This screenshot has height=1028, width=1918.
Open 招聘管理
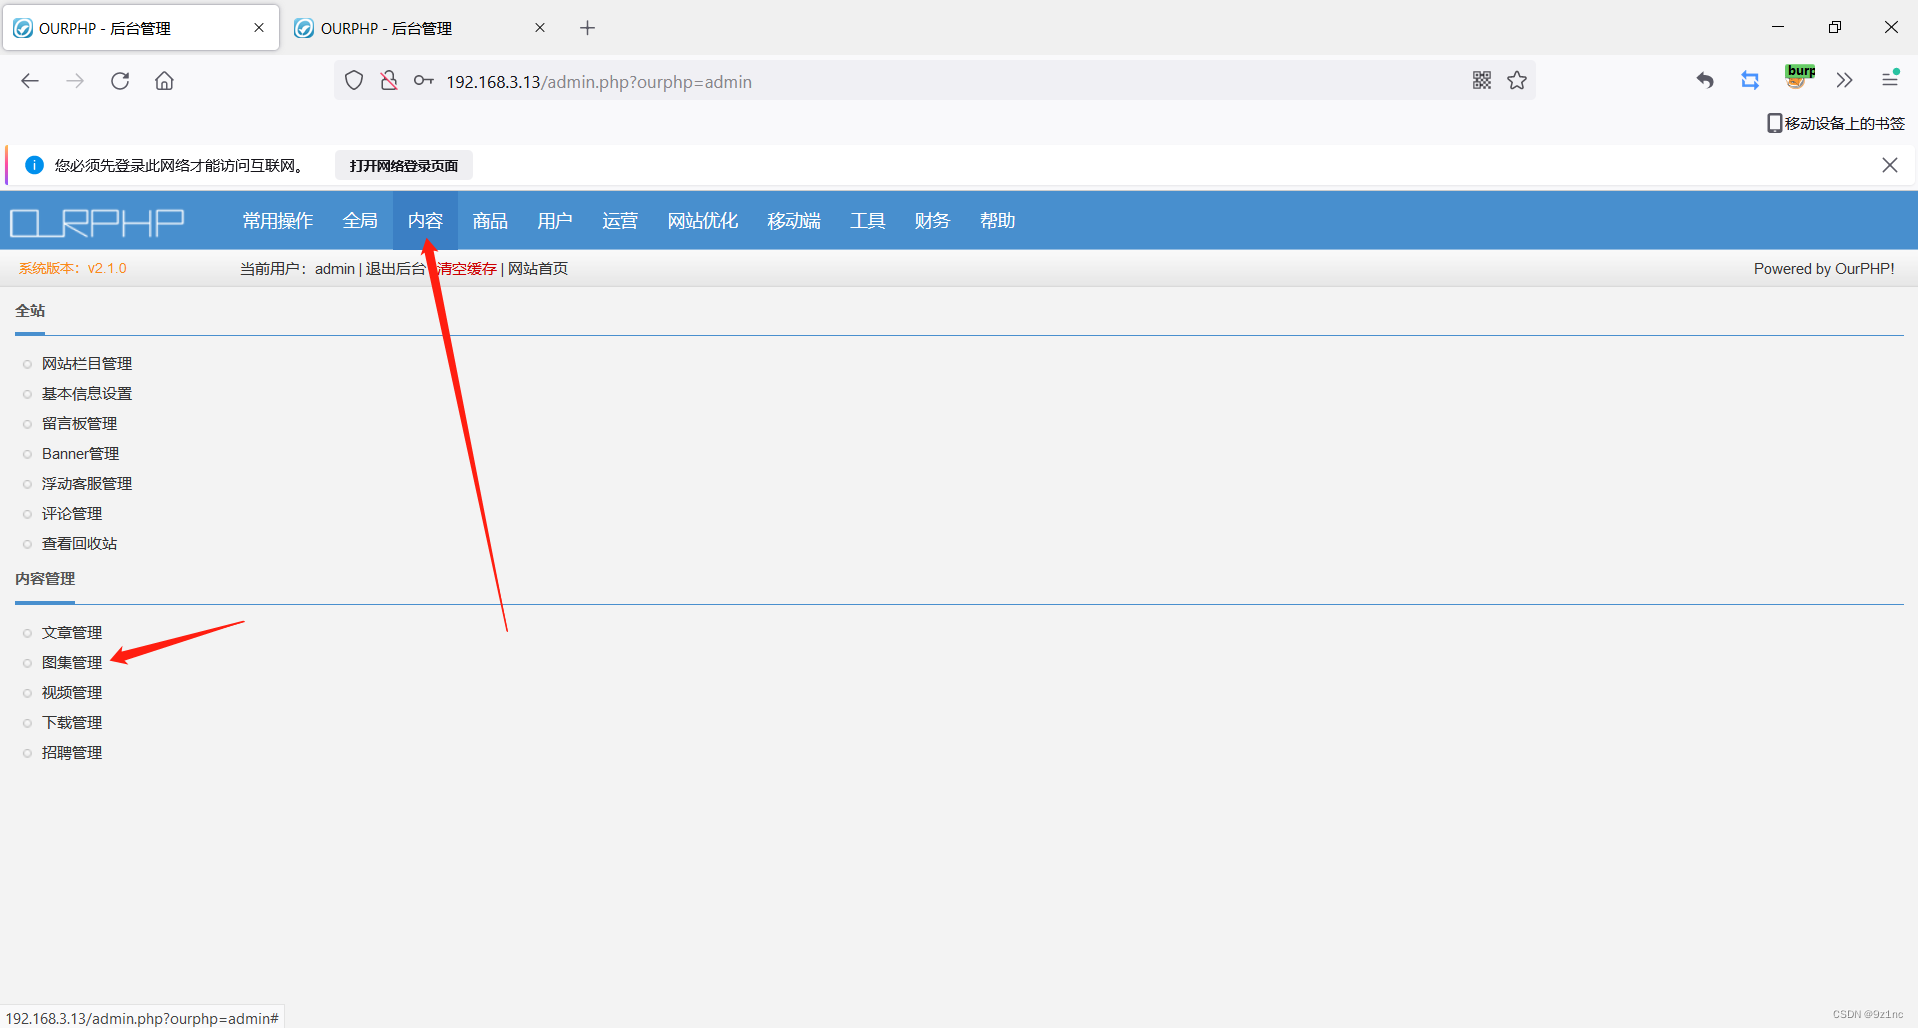[72, 753]
